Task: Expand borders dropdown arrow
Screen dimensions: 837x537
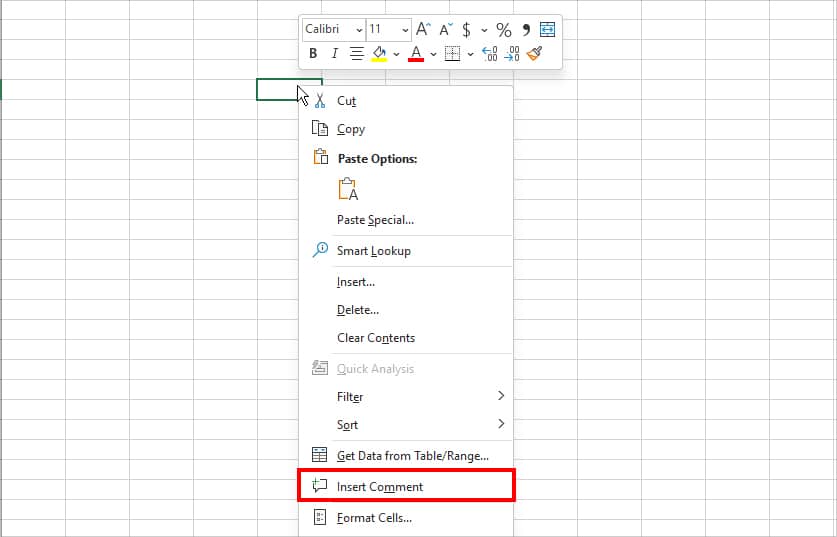Action: click(470, 54)
